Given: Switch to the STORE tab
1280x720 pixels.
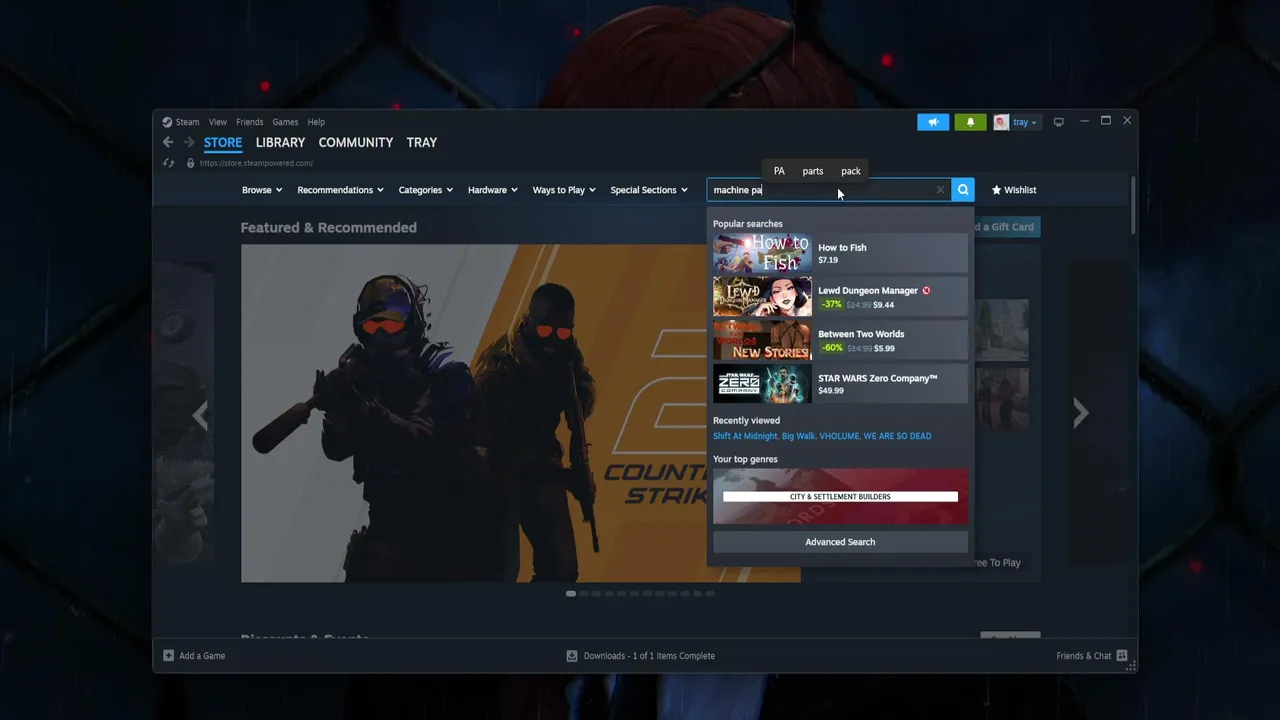Looking at the screenshot, I should (223, 143).
